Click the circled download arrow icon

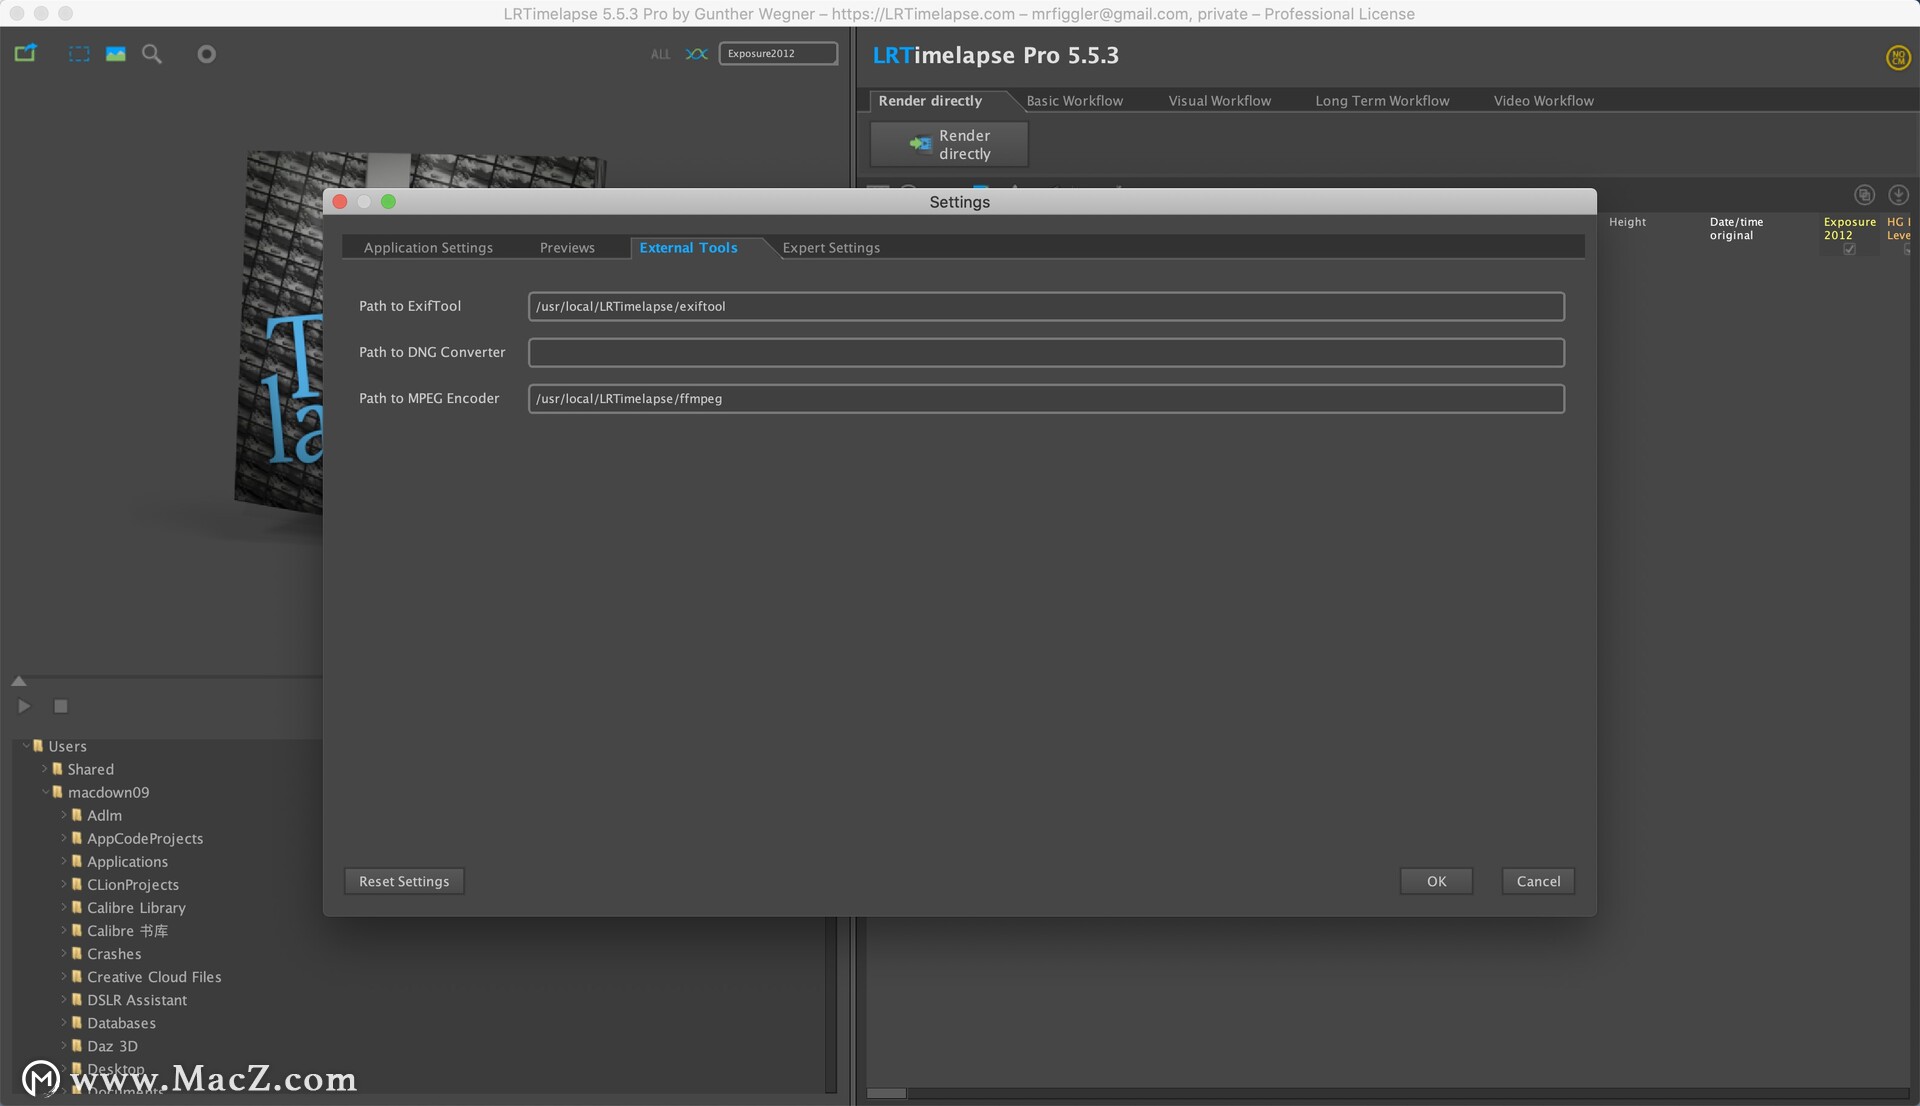point(1898,195)
